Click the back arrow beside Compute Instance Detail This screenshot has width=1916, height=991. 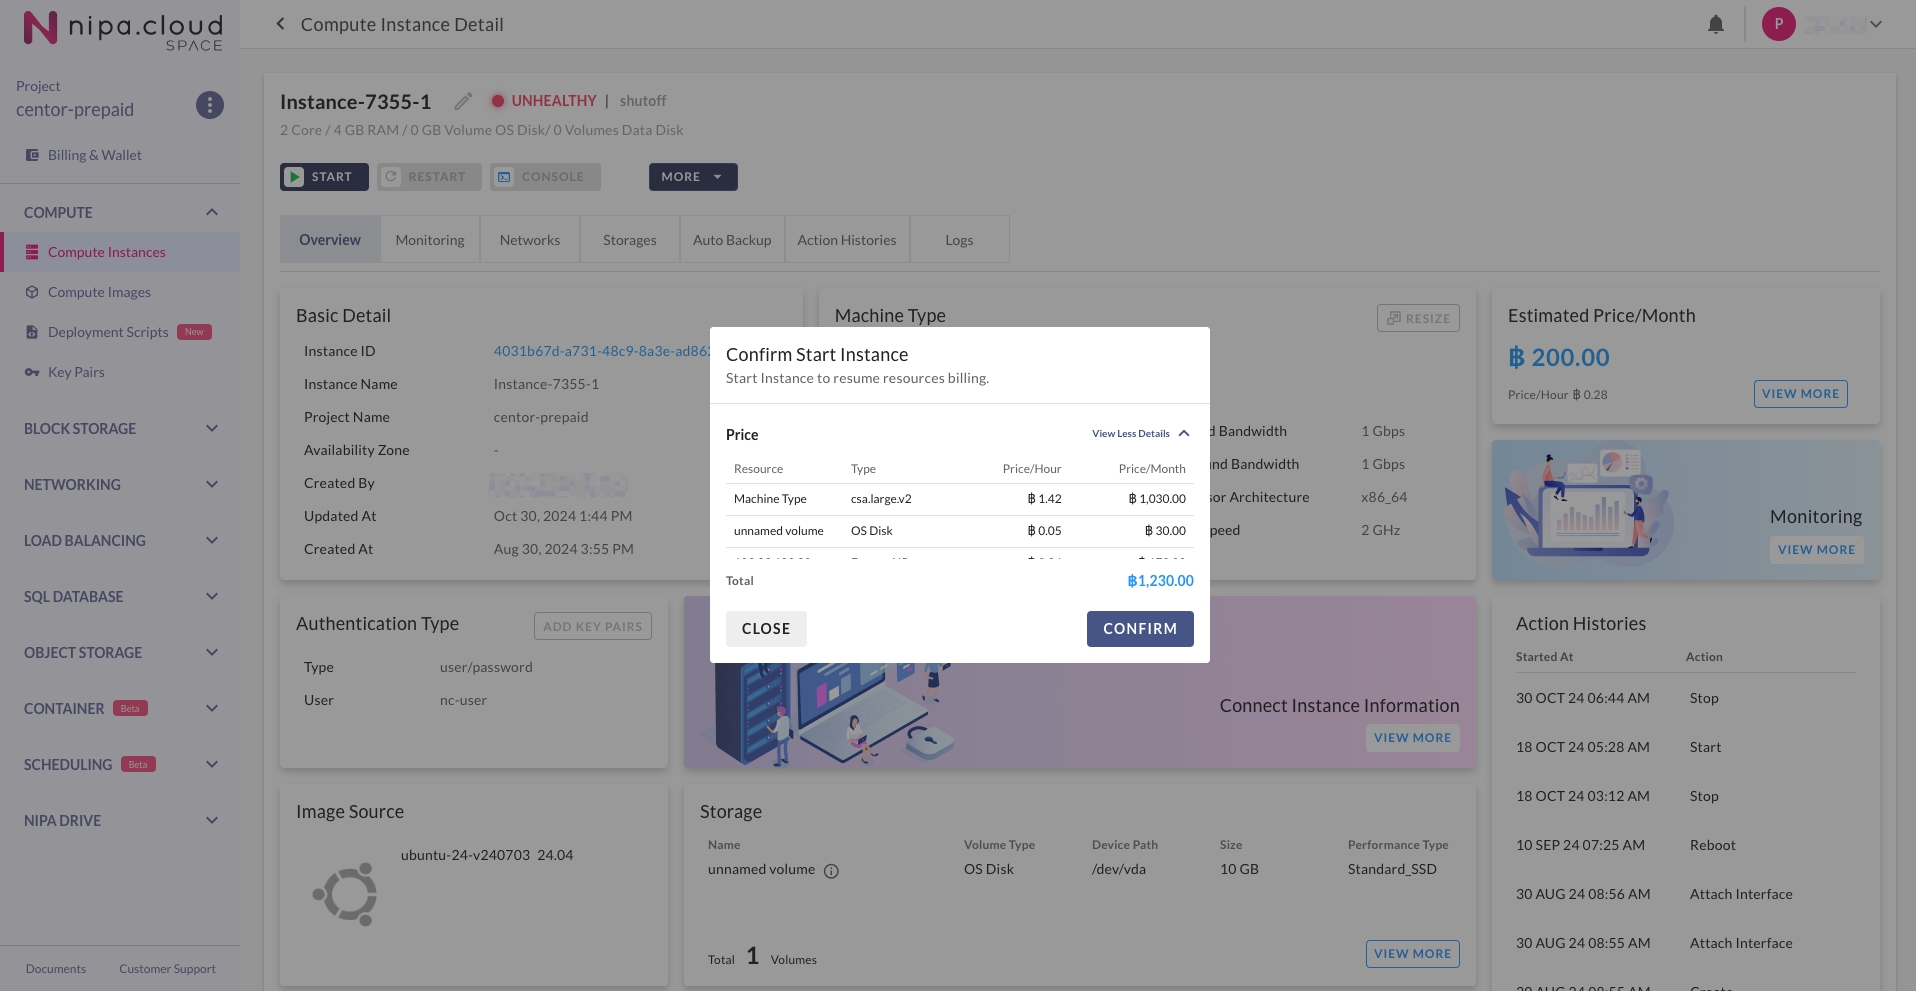tap(280, 24)
